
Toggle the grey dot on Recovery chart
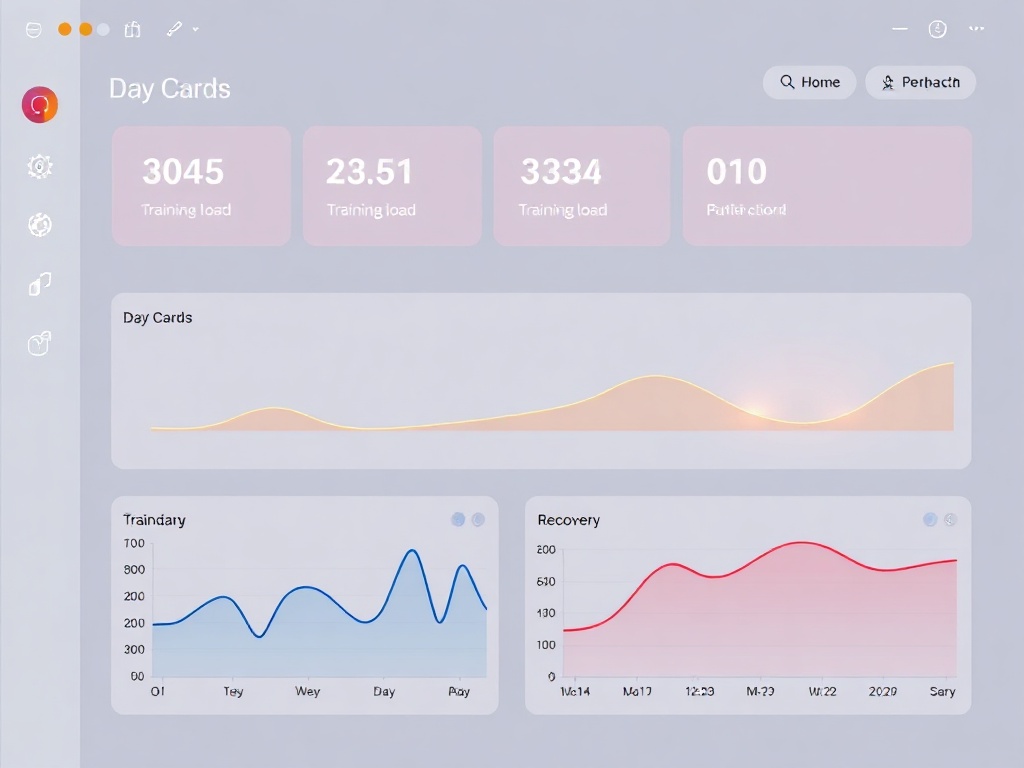(950, 519)
